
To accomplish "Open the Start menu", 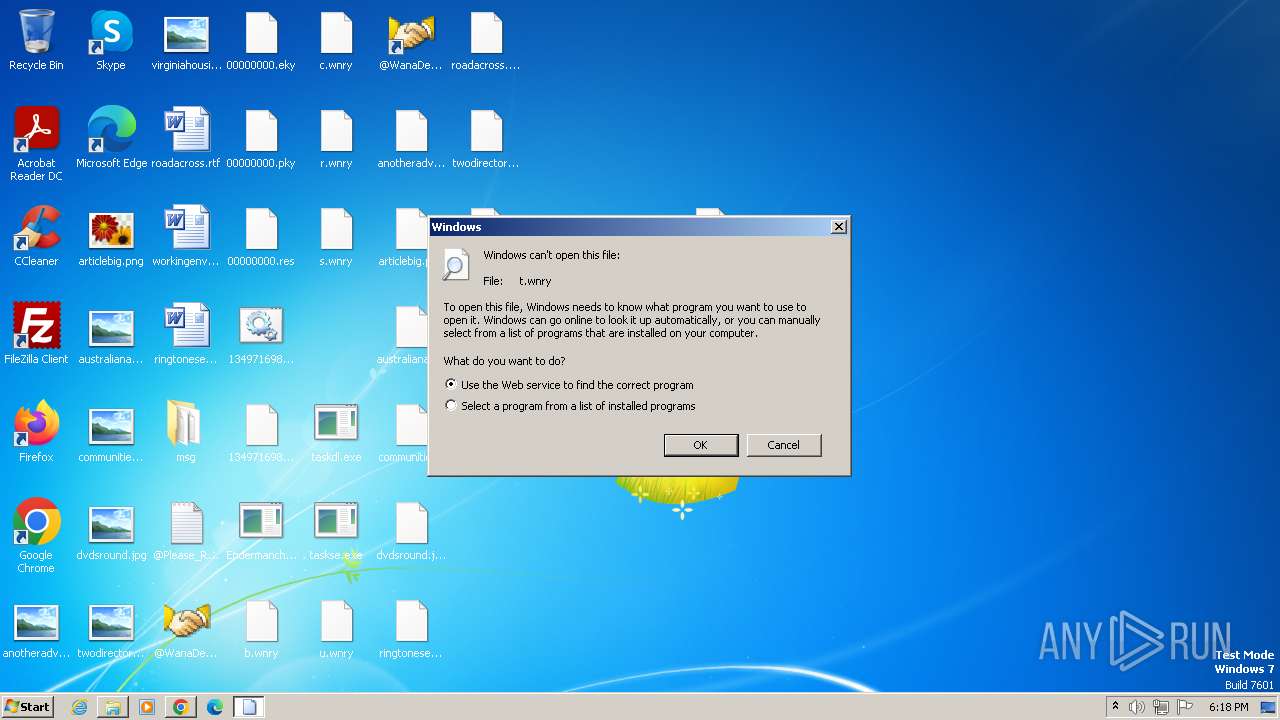I will point(28,707).
